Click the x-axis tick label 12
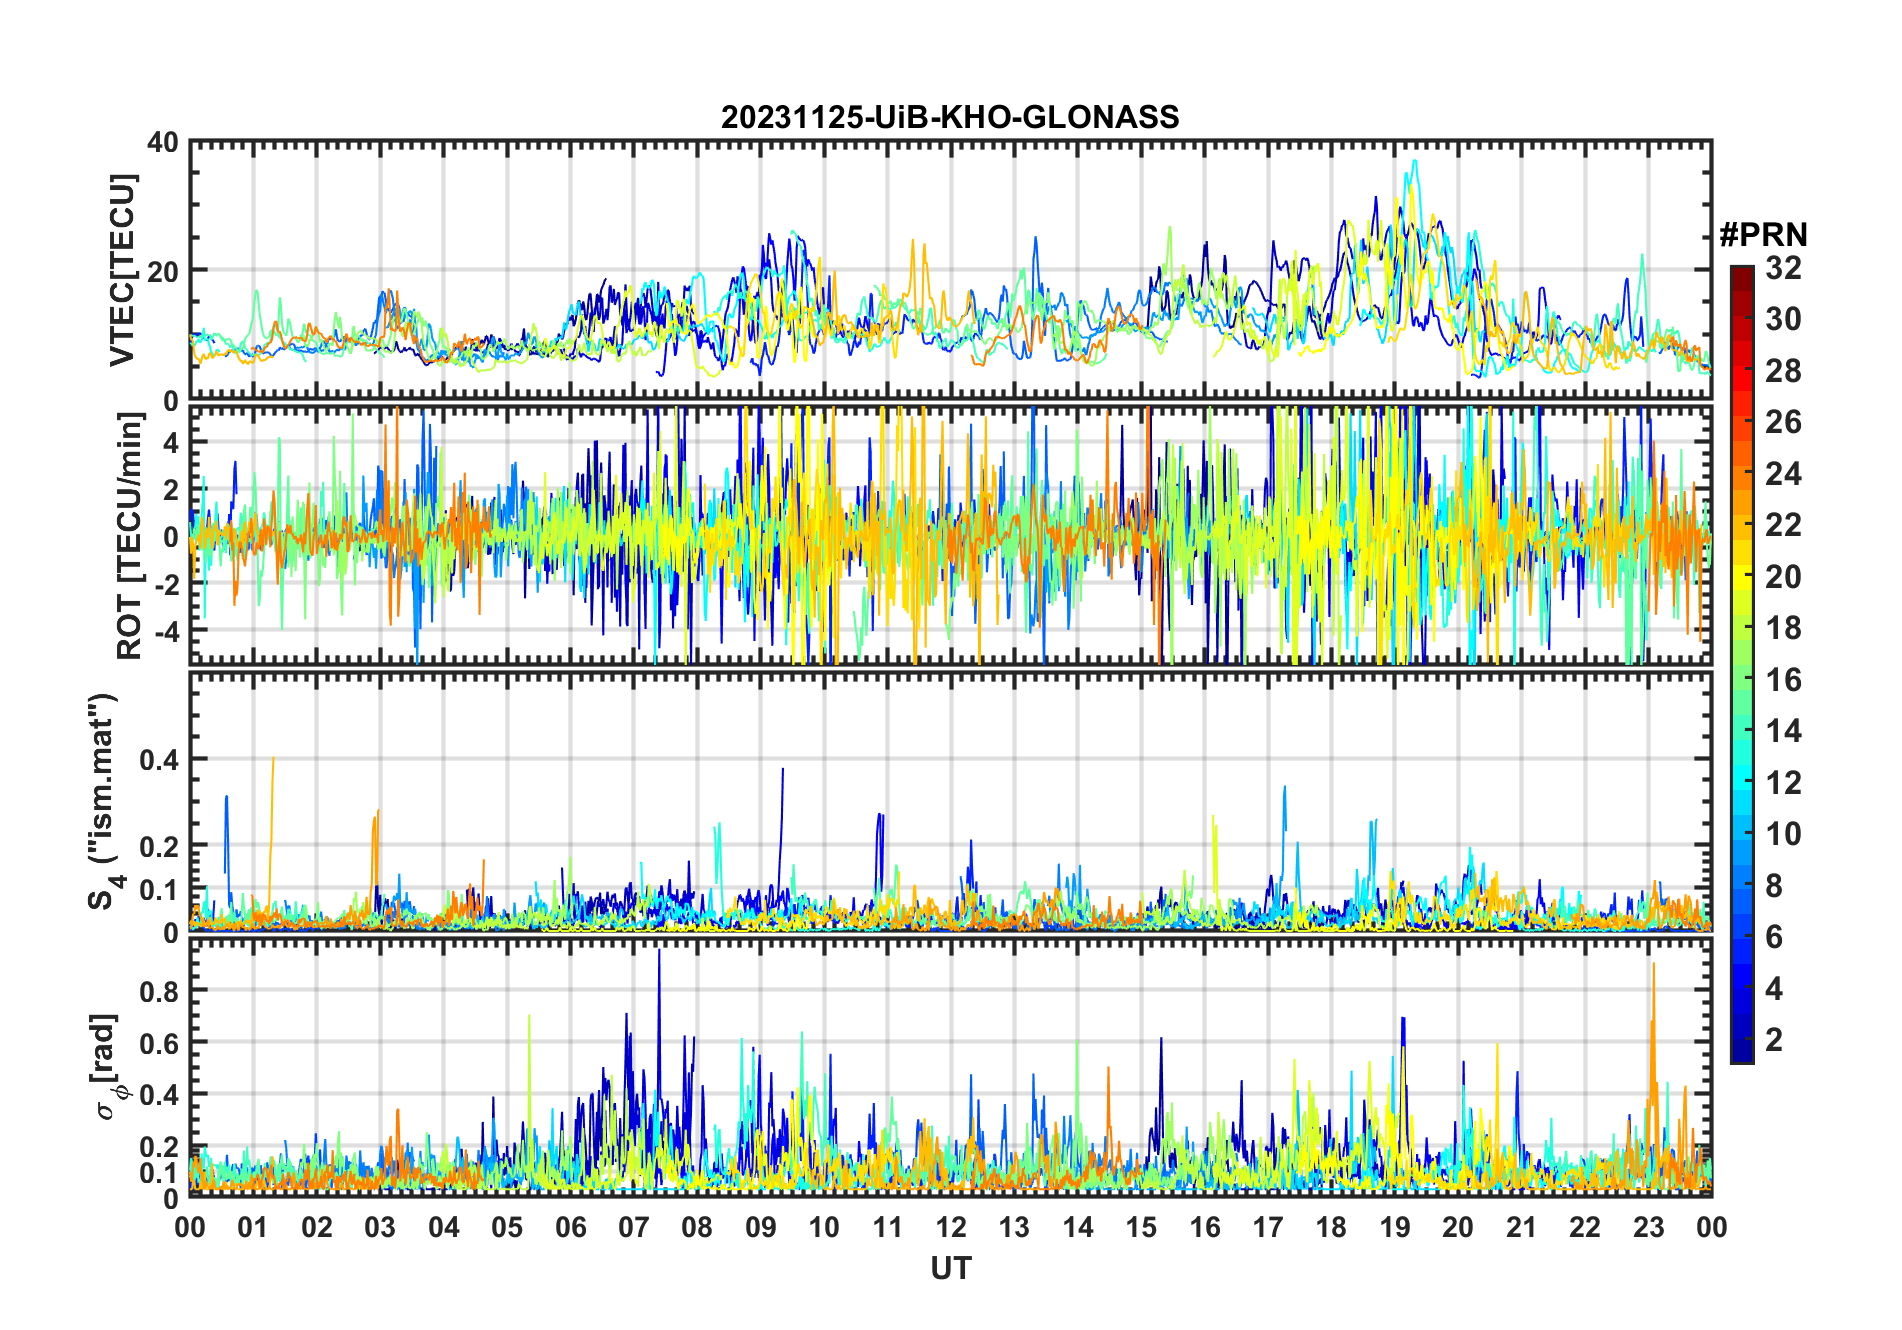Screen dimensions: 1902x1330 tap(951, 1228)
